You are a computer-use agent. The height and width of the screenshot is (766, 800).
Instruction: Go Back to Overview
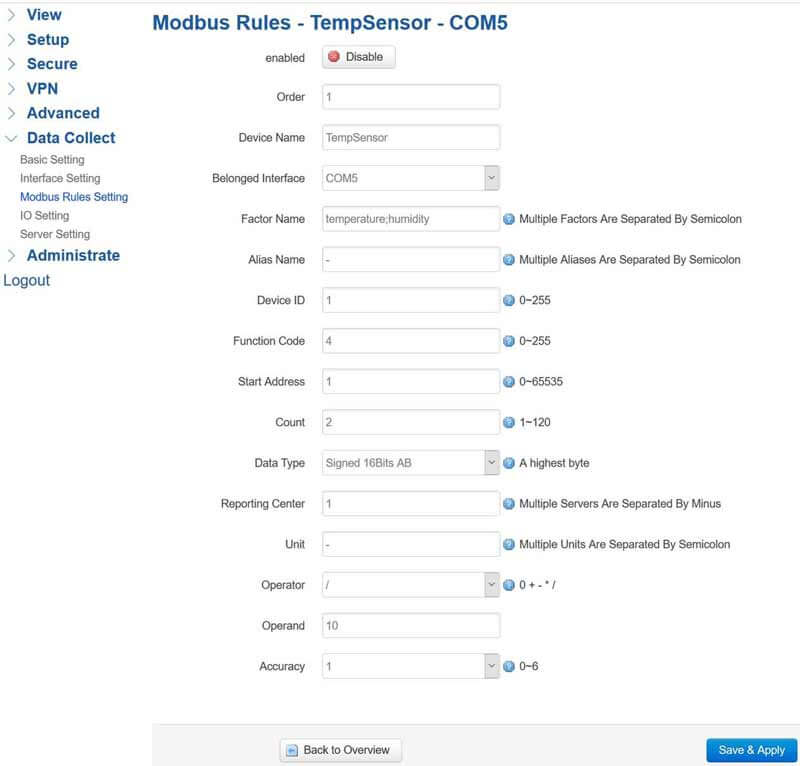click(x=340, y=749)
